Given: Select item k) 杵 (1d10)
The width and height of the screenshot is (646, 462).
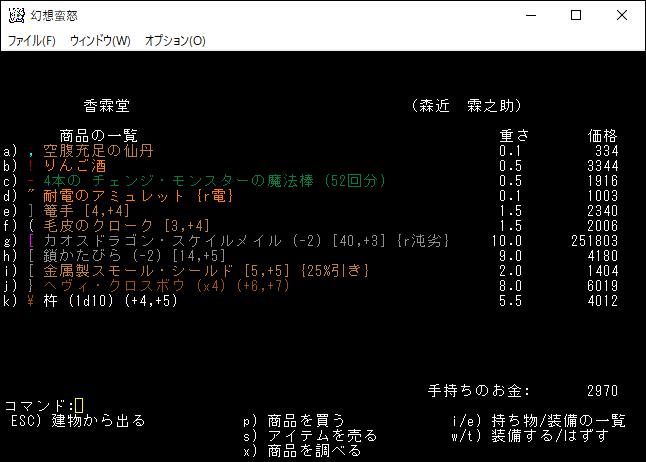Looking at the screenshot, I should click(x=108, y=301).
